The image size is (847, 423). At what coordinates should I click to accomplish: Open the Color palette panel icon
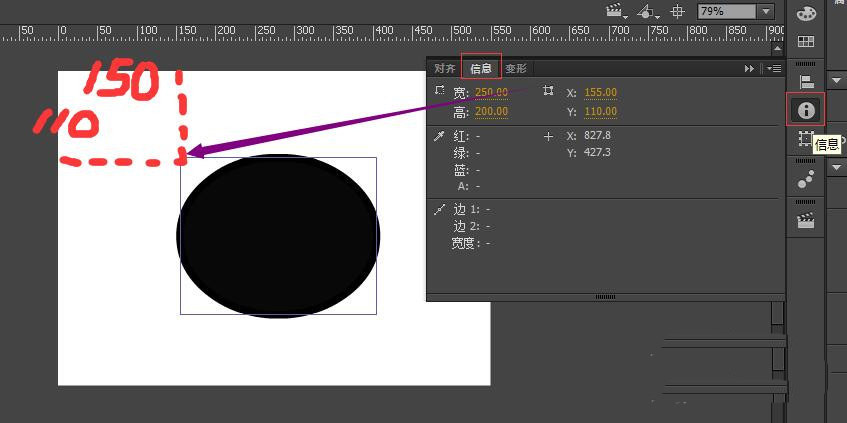click(806, 14)
